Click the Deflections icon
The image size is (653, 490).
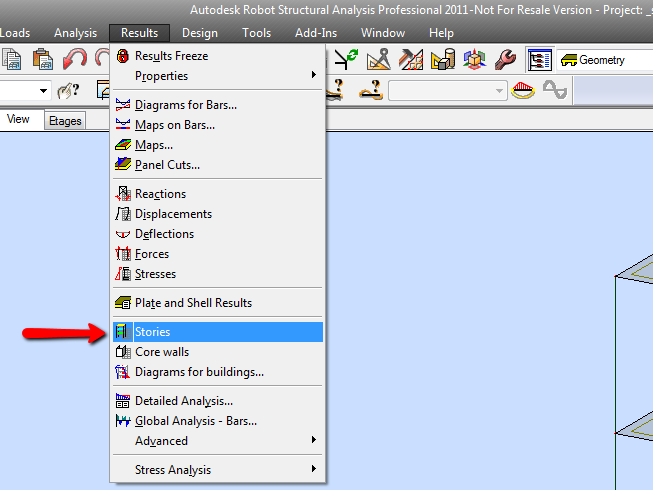coord(123,234)
